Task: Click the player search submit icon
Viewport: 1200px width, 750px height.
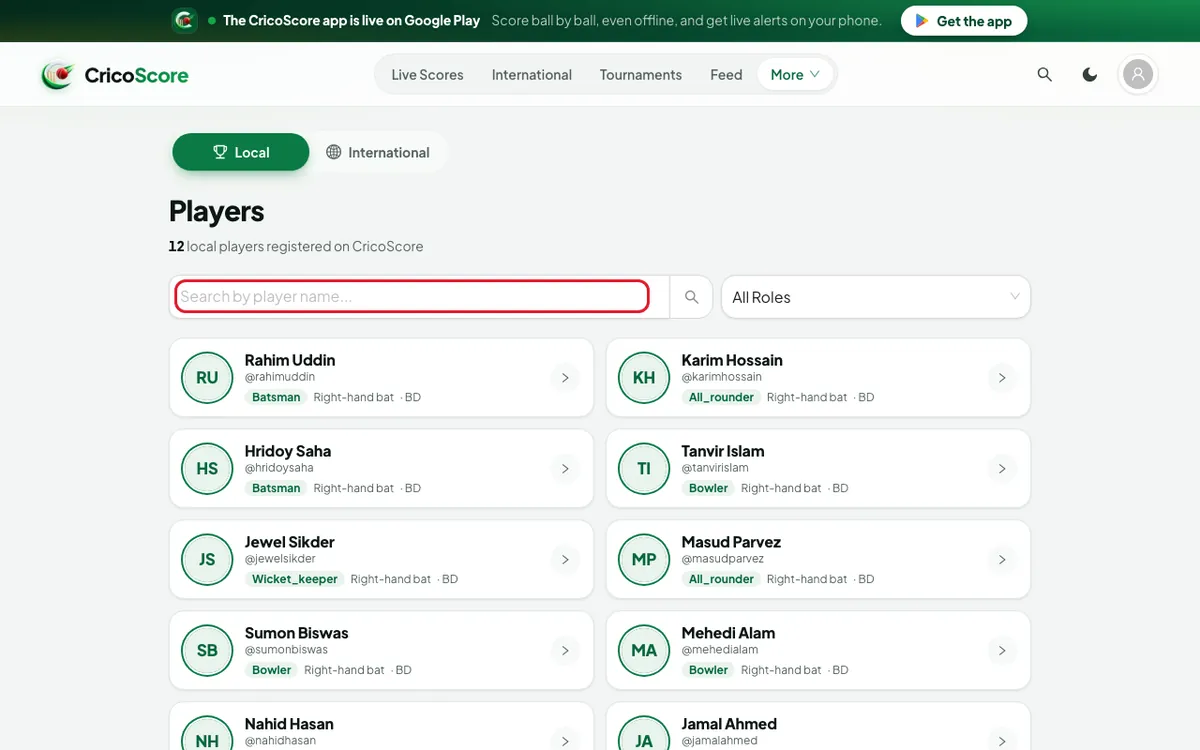Action: click(x=691, y=297)
